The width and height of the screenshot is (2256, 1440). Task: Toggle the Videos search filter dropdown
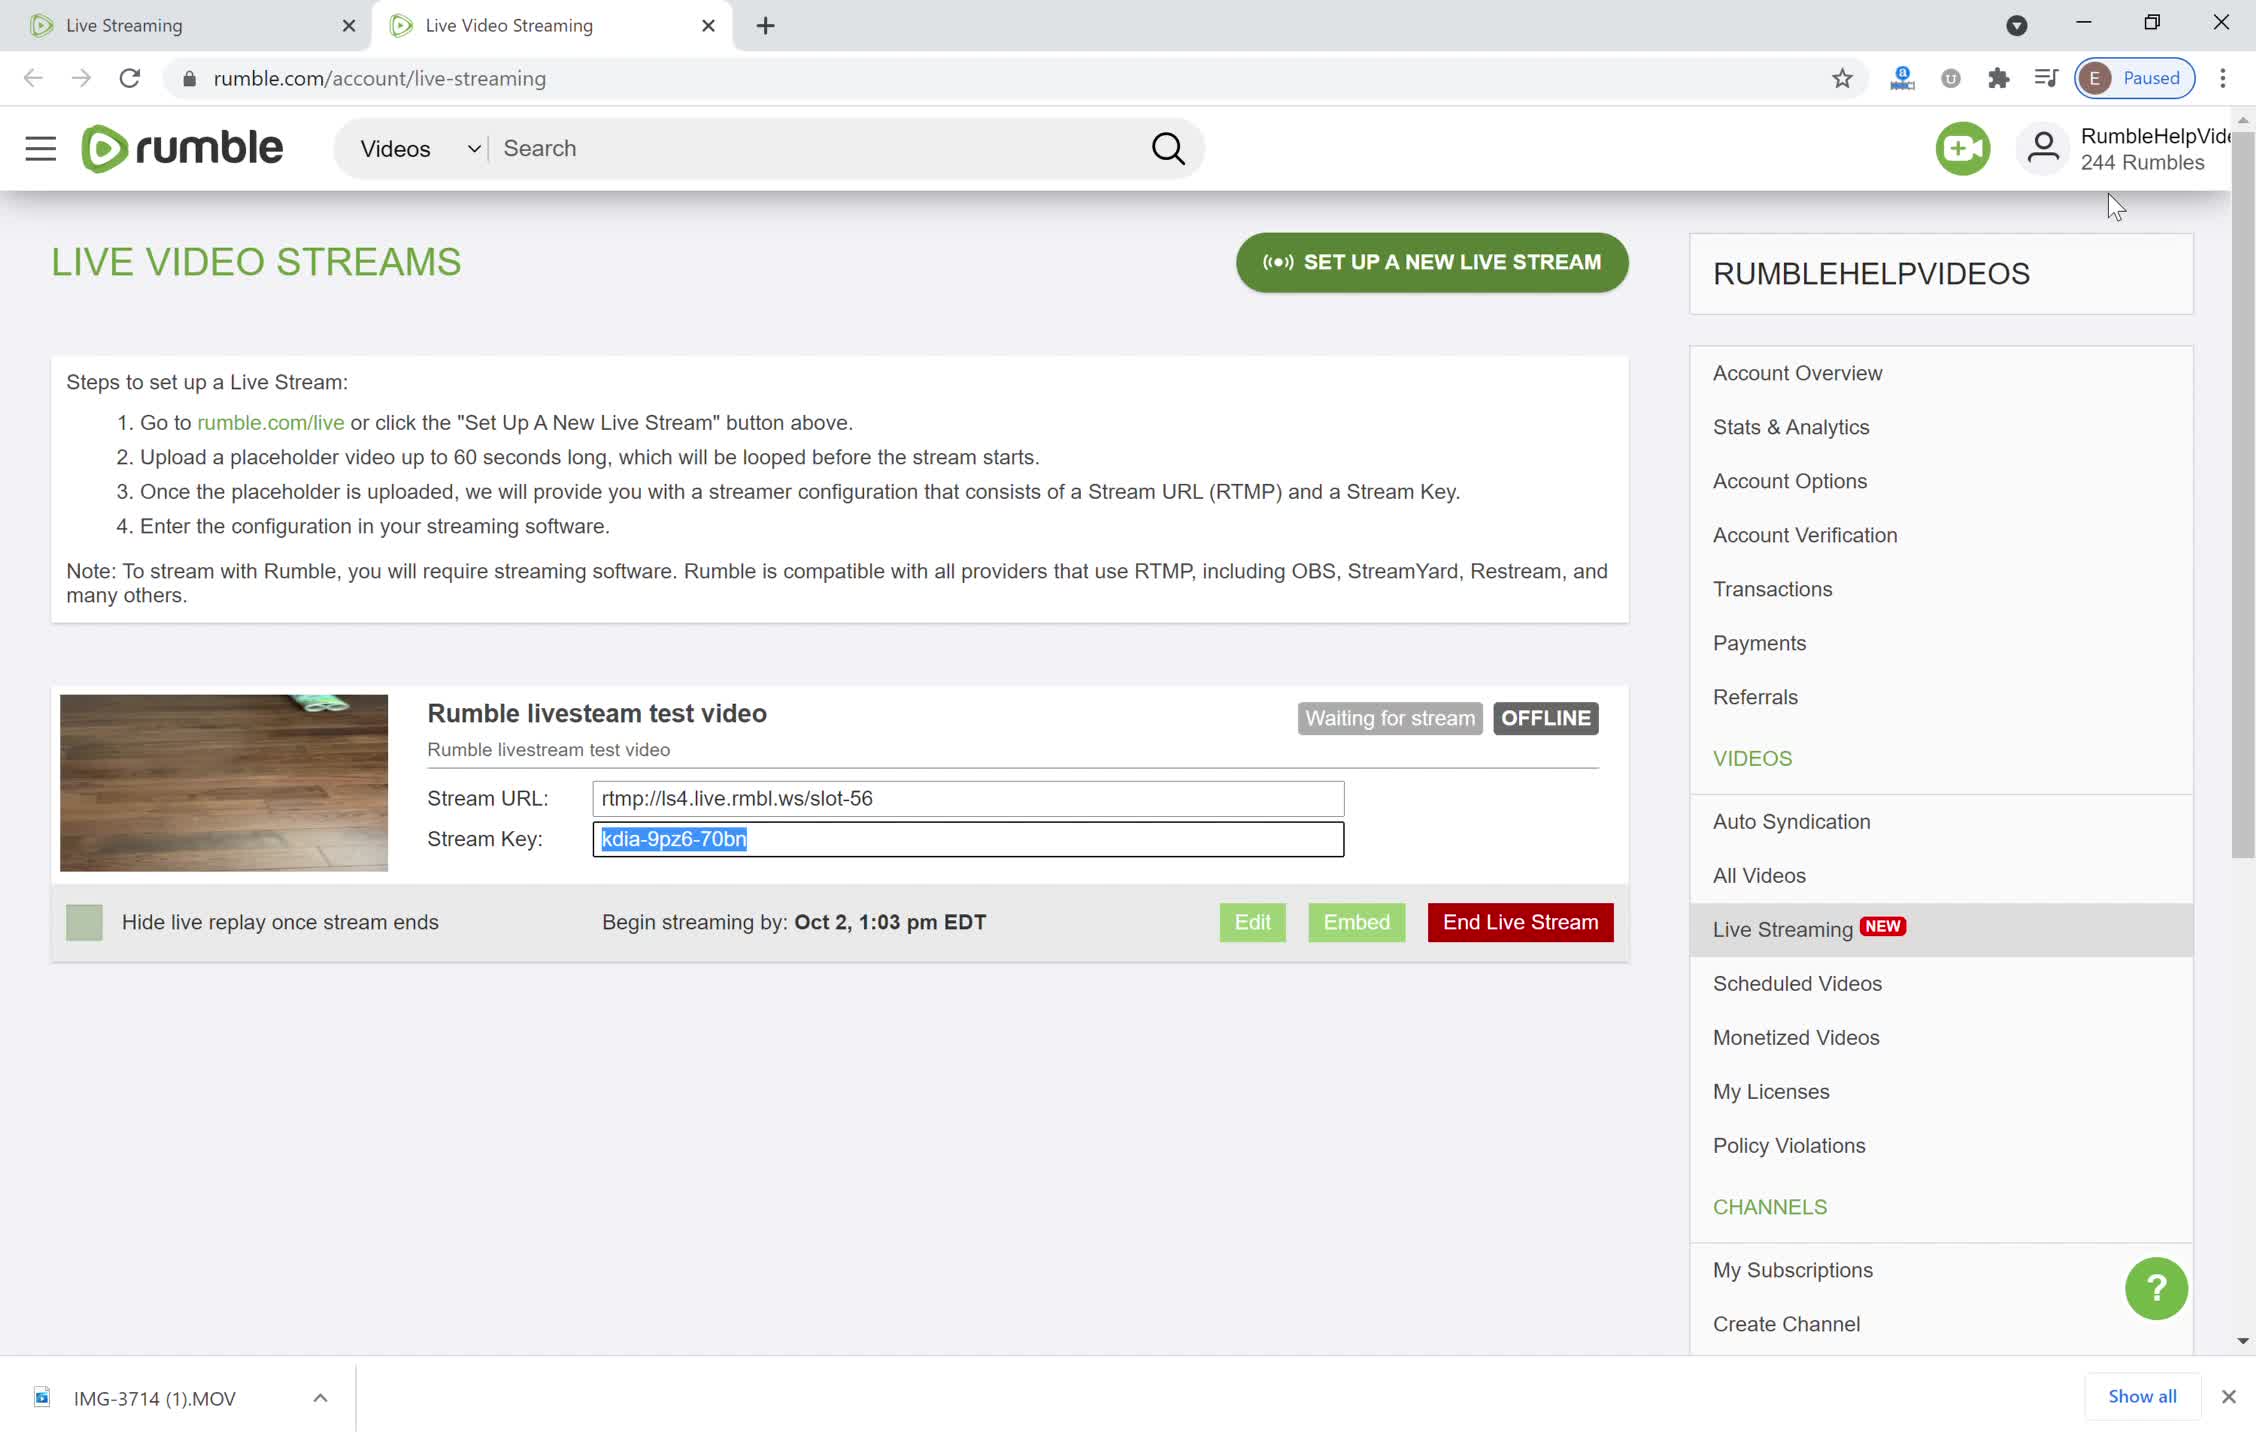470,148
